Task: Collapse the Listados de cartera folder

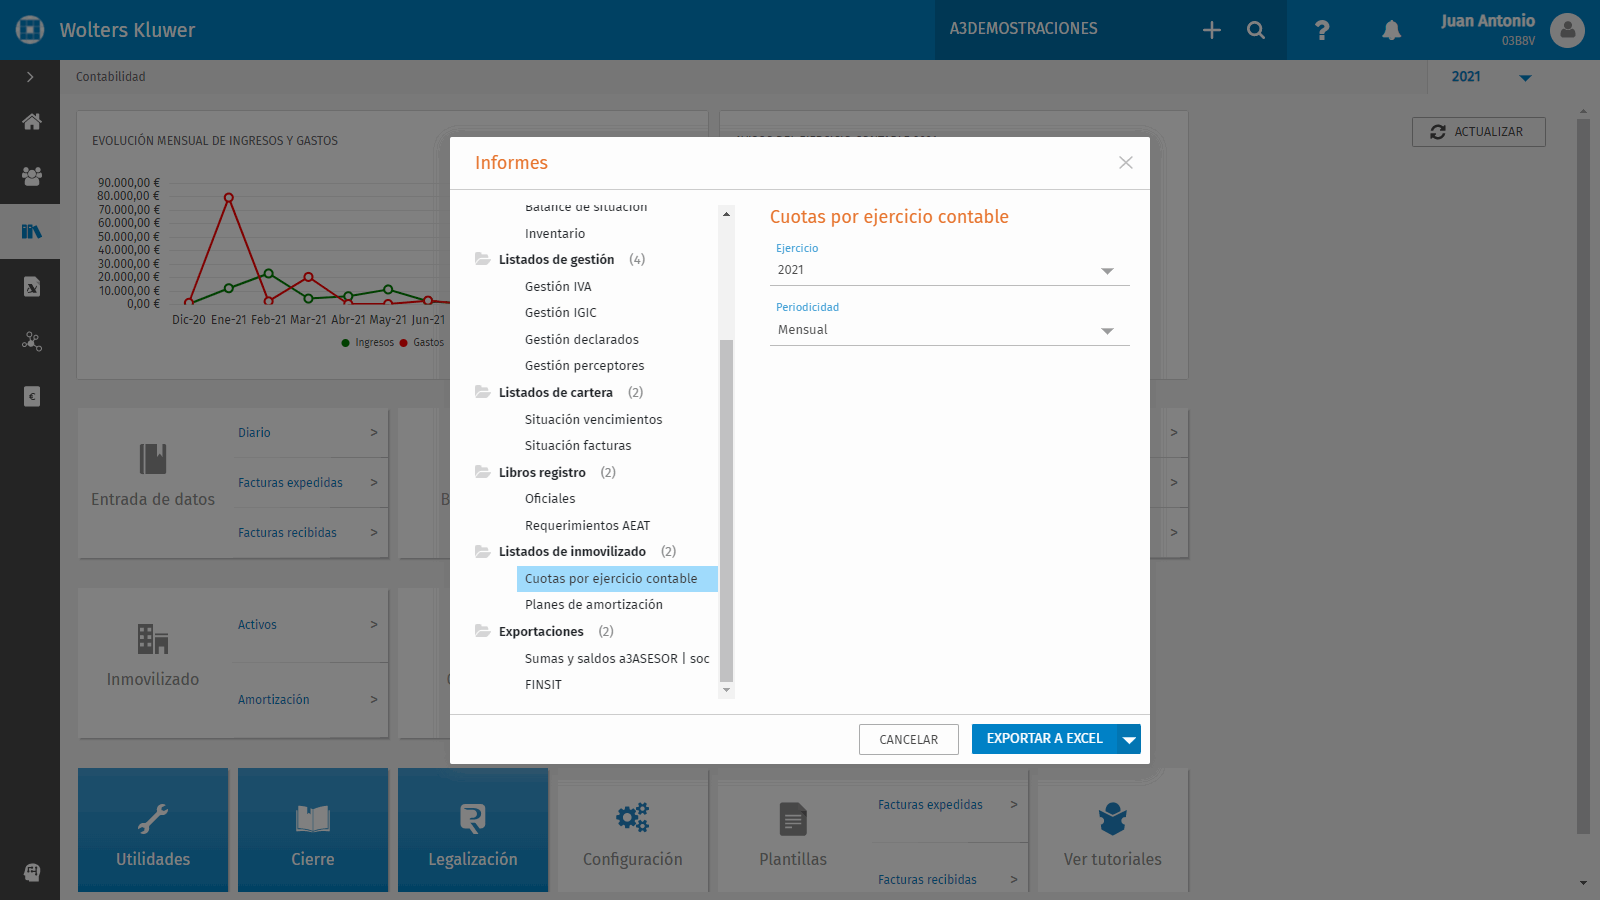Action: pyautogui.click(x=482, y=392)
